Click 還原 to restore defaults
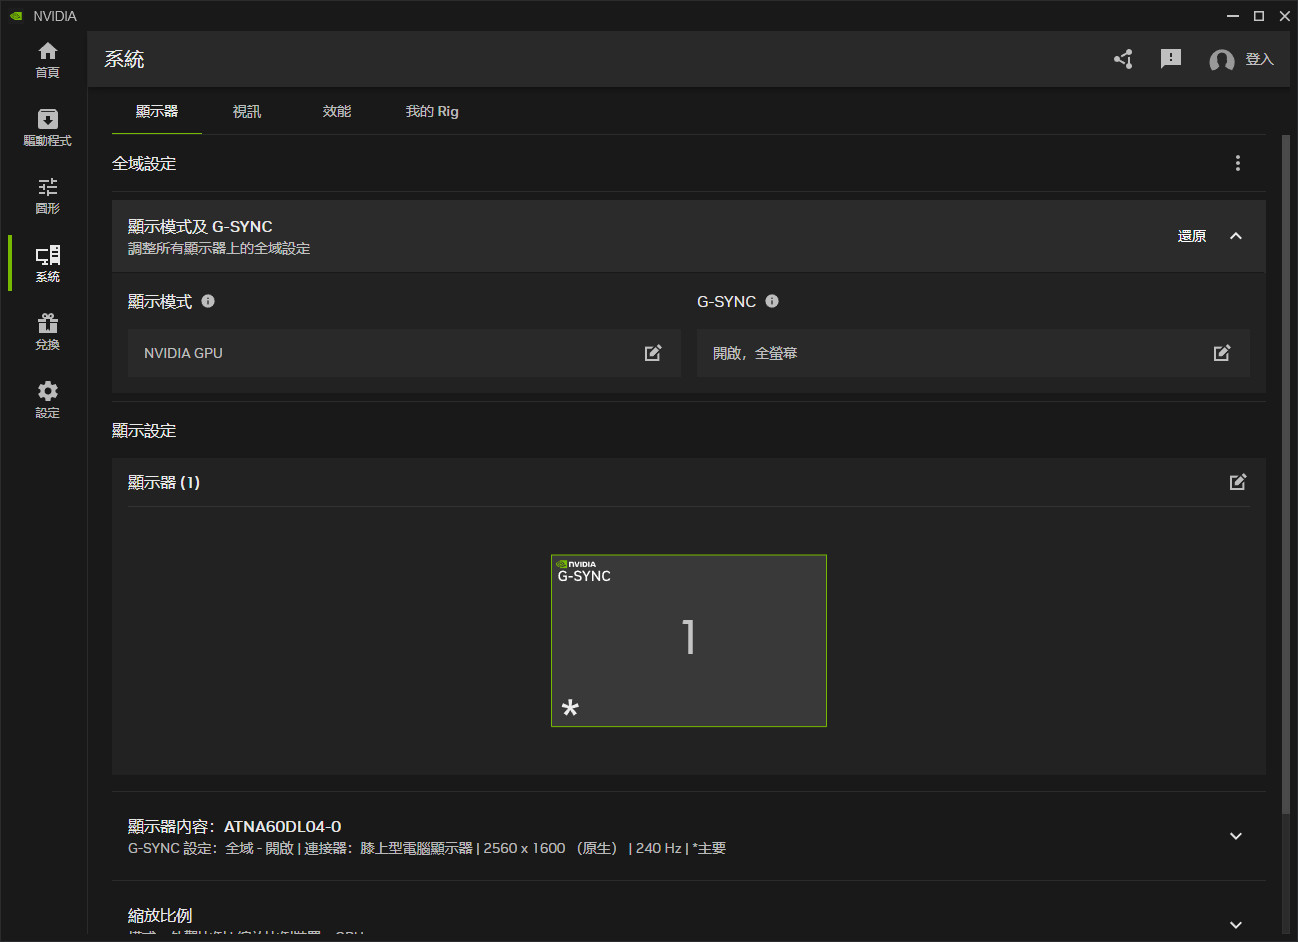1298x942 pixels. (1192, 236)
